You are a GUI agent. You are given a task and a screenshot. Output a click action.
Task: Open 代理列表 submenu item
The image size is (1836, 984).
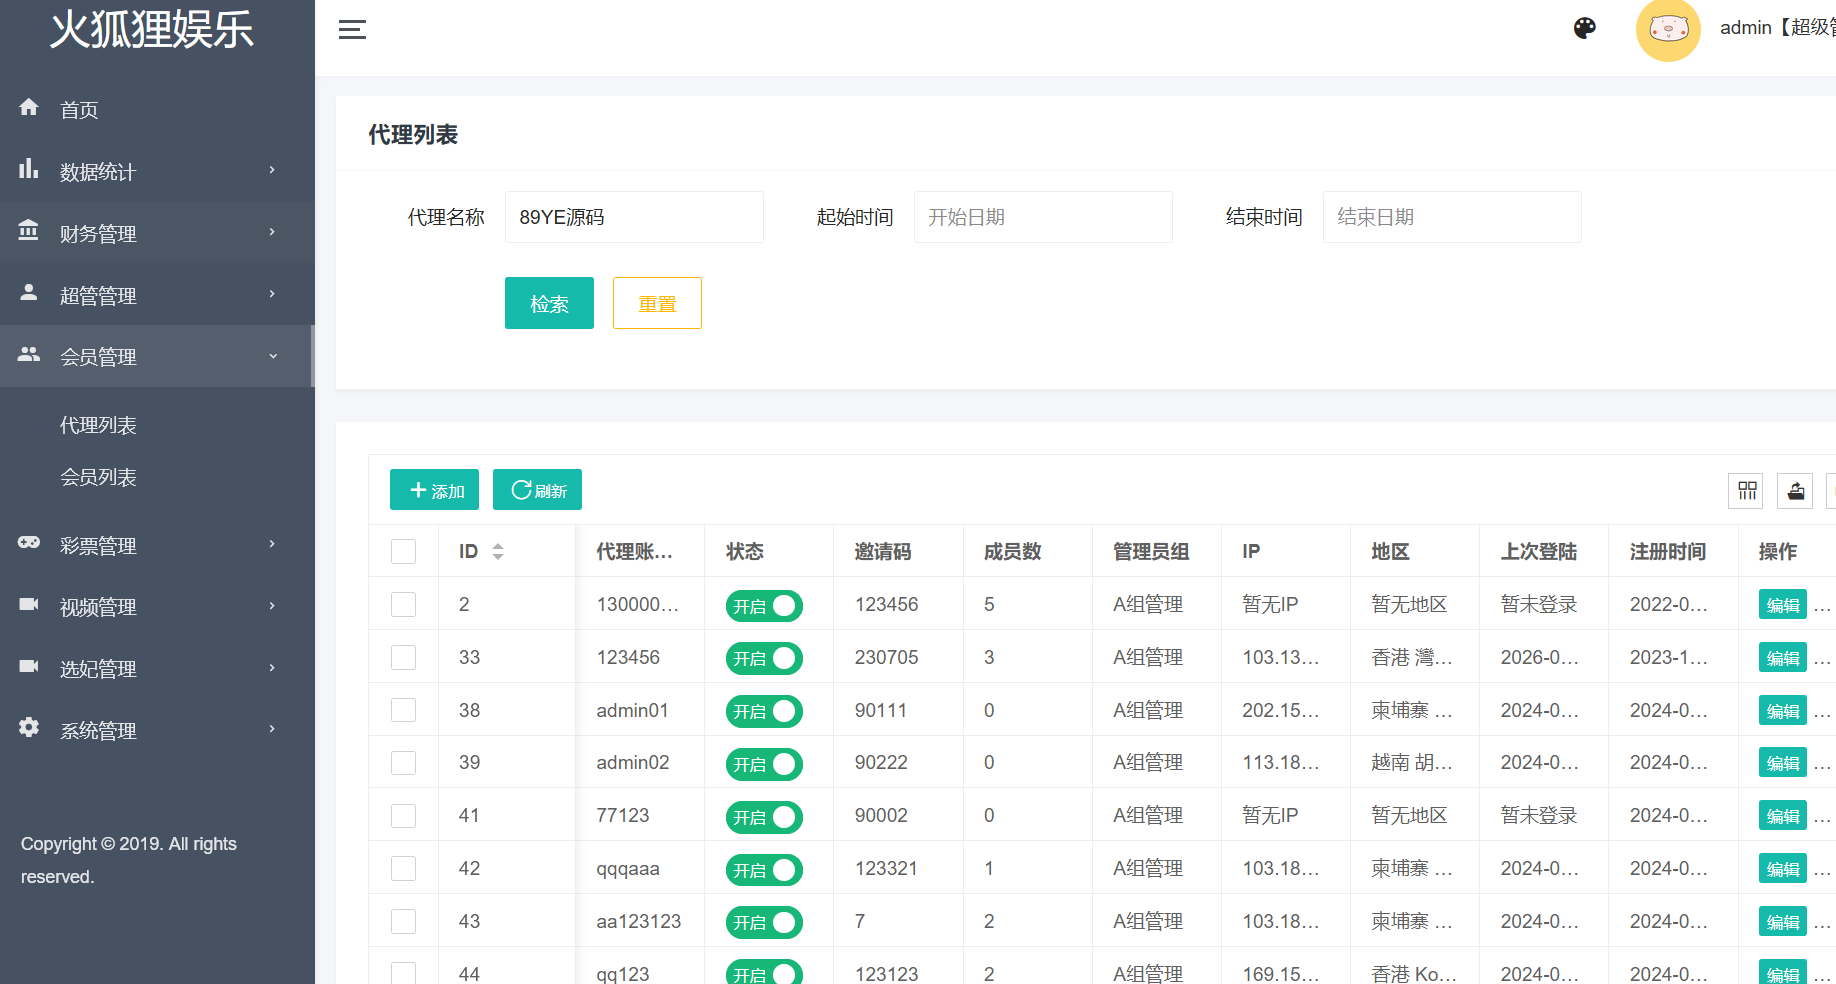pyautogui.click(x=98, y=425)
